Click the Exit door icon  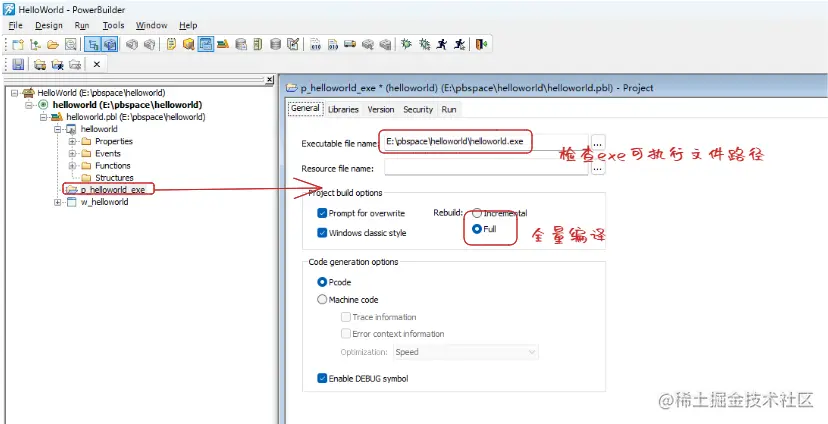[x=481, y=44]
